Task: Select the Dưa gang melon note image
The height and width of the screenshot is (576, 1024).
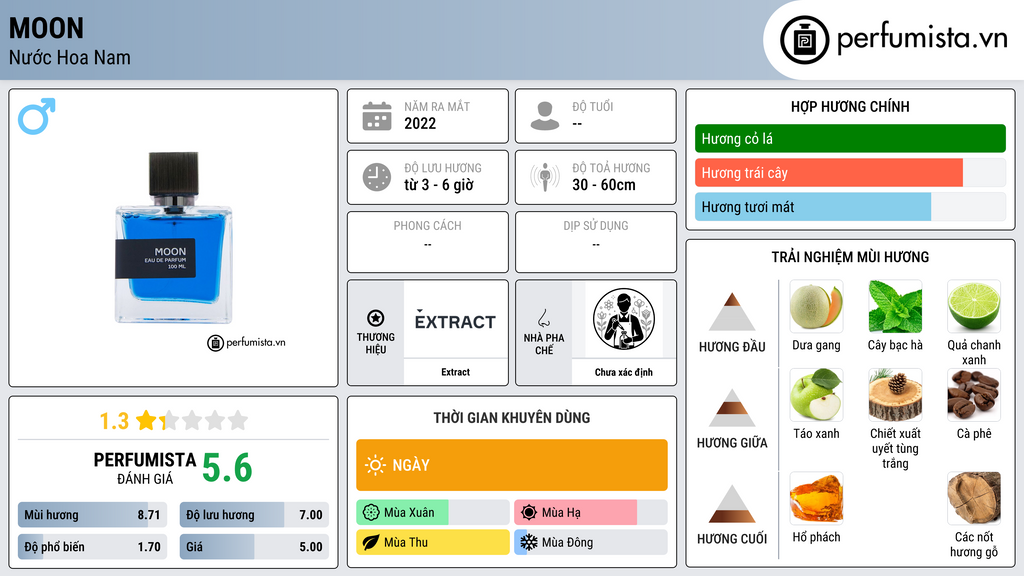Action: click(x=816, y=306)
